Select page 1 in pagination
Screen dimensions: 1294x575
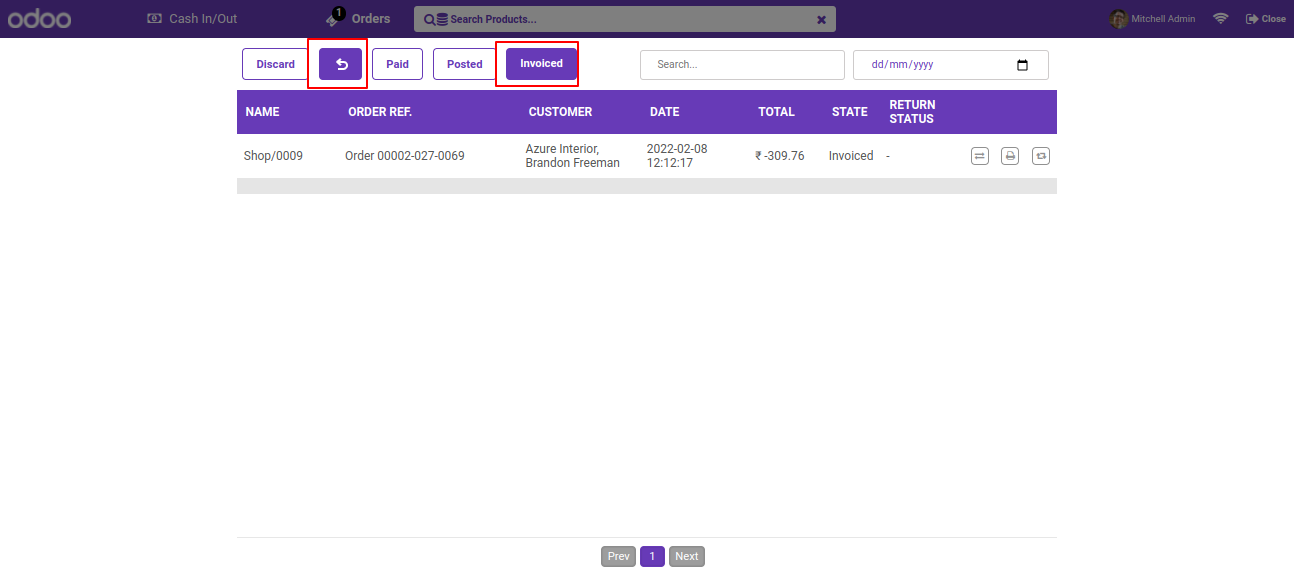[x=652, y=556]
